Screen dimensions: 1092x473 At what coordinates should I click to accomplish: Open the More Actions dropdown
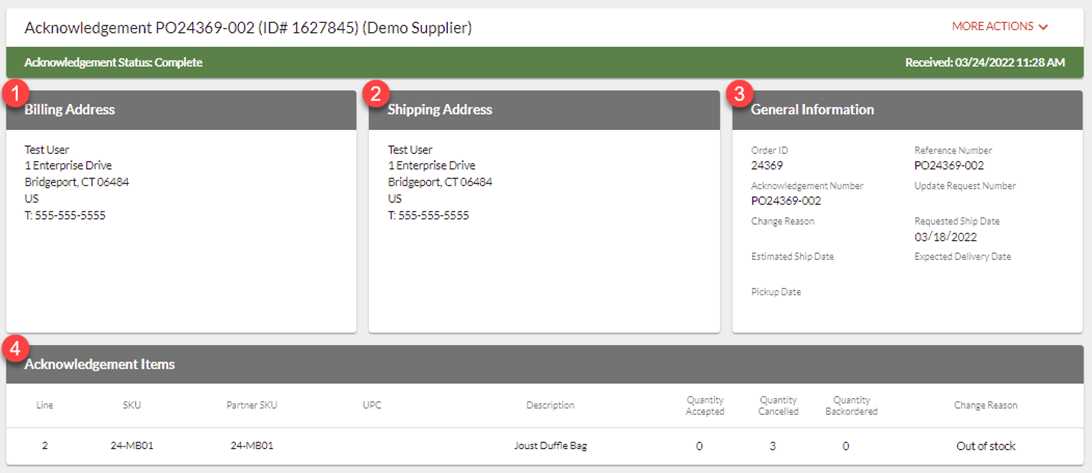pos(1000,27)
